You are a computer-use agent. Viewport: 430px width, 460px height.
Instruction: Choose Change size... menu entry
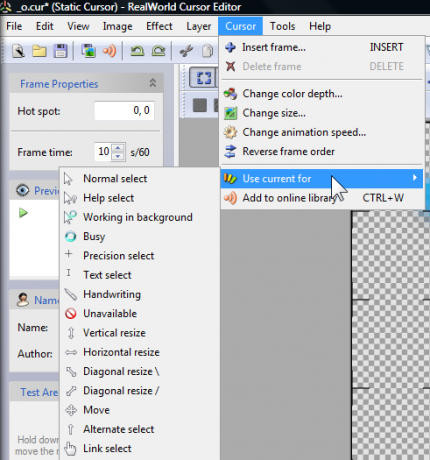tap(322, 113)
